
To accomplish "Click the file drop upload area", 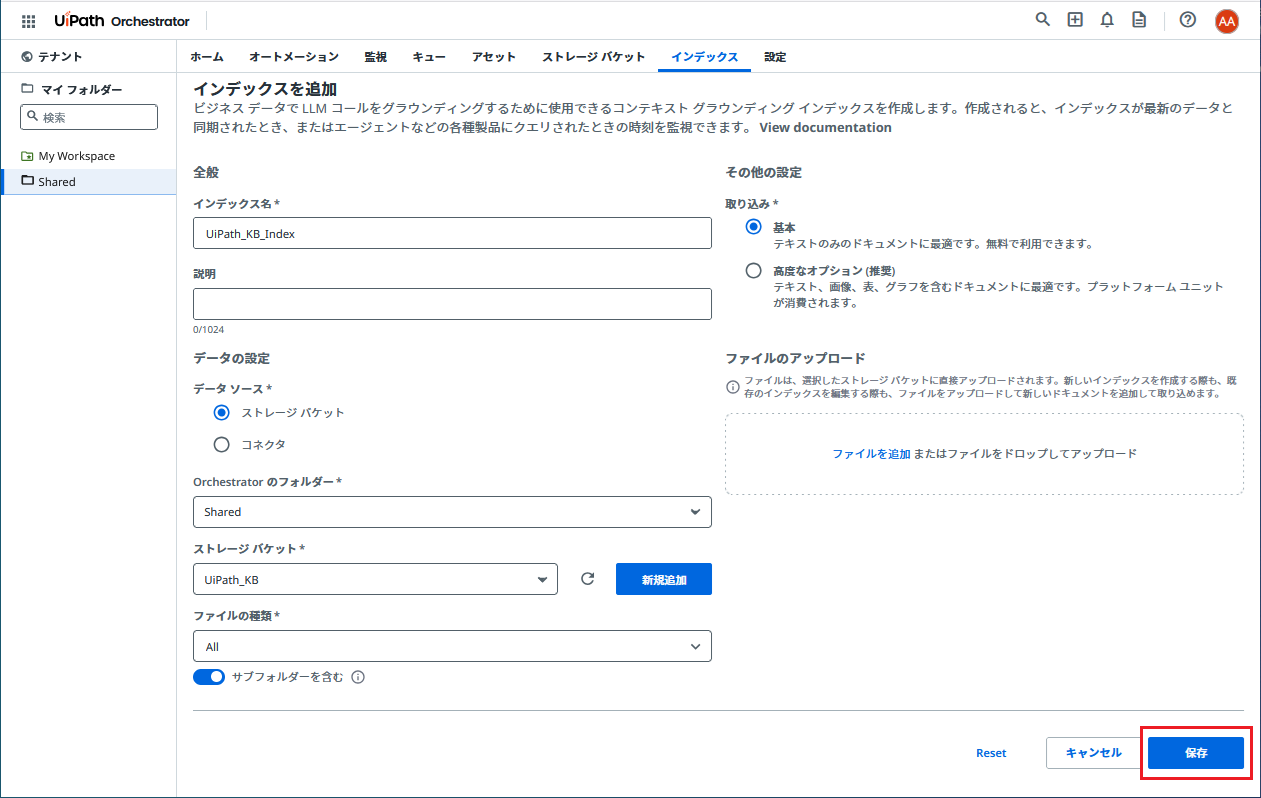I will click(x=985, y=454).
